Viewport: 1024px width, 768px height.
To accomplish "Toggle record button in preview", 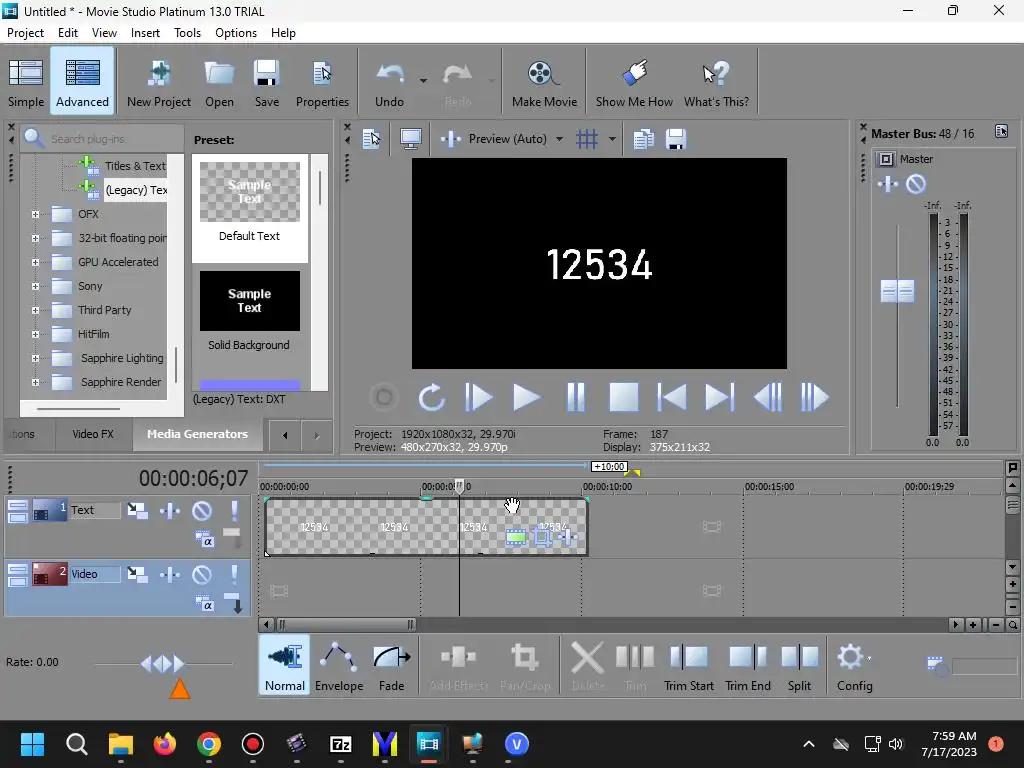I will 384,397.
